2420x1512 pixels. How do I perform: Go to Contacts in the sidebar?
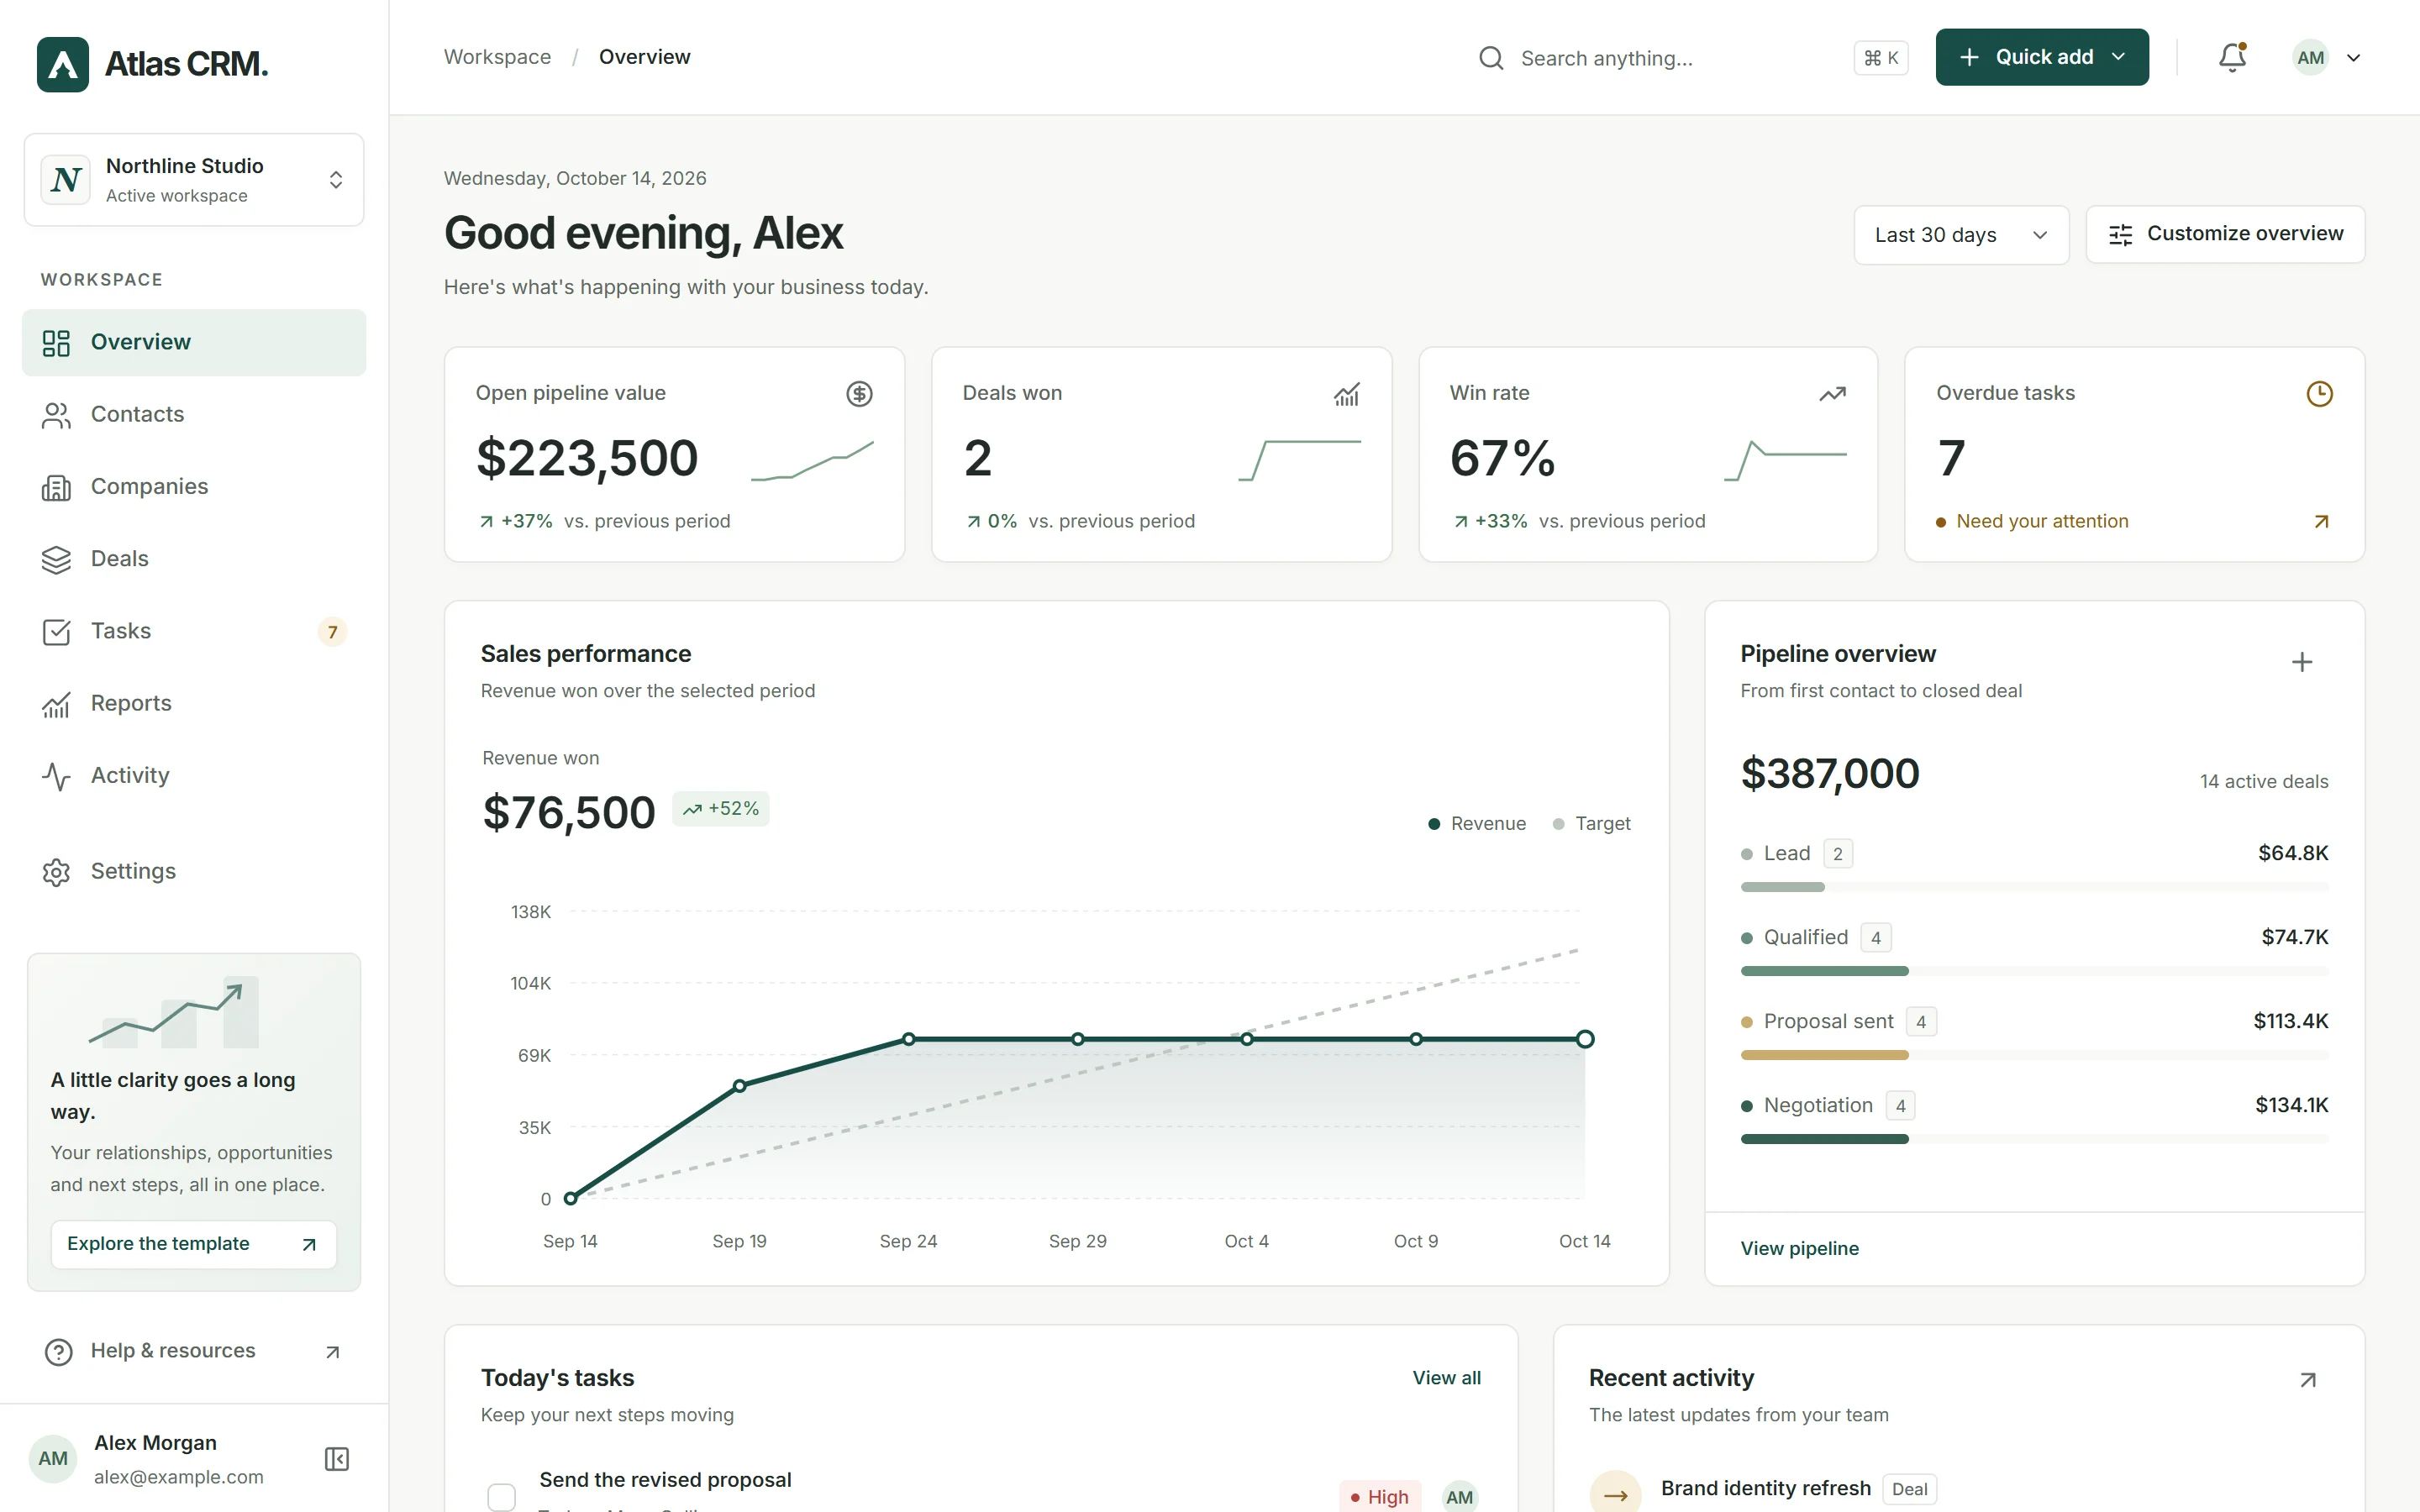point(194,414)
